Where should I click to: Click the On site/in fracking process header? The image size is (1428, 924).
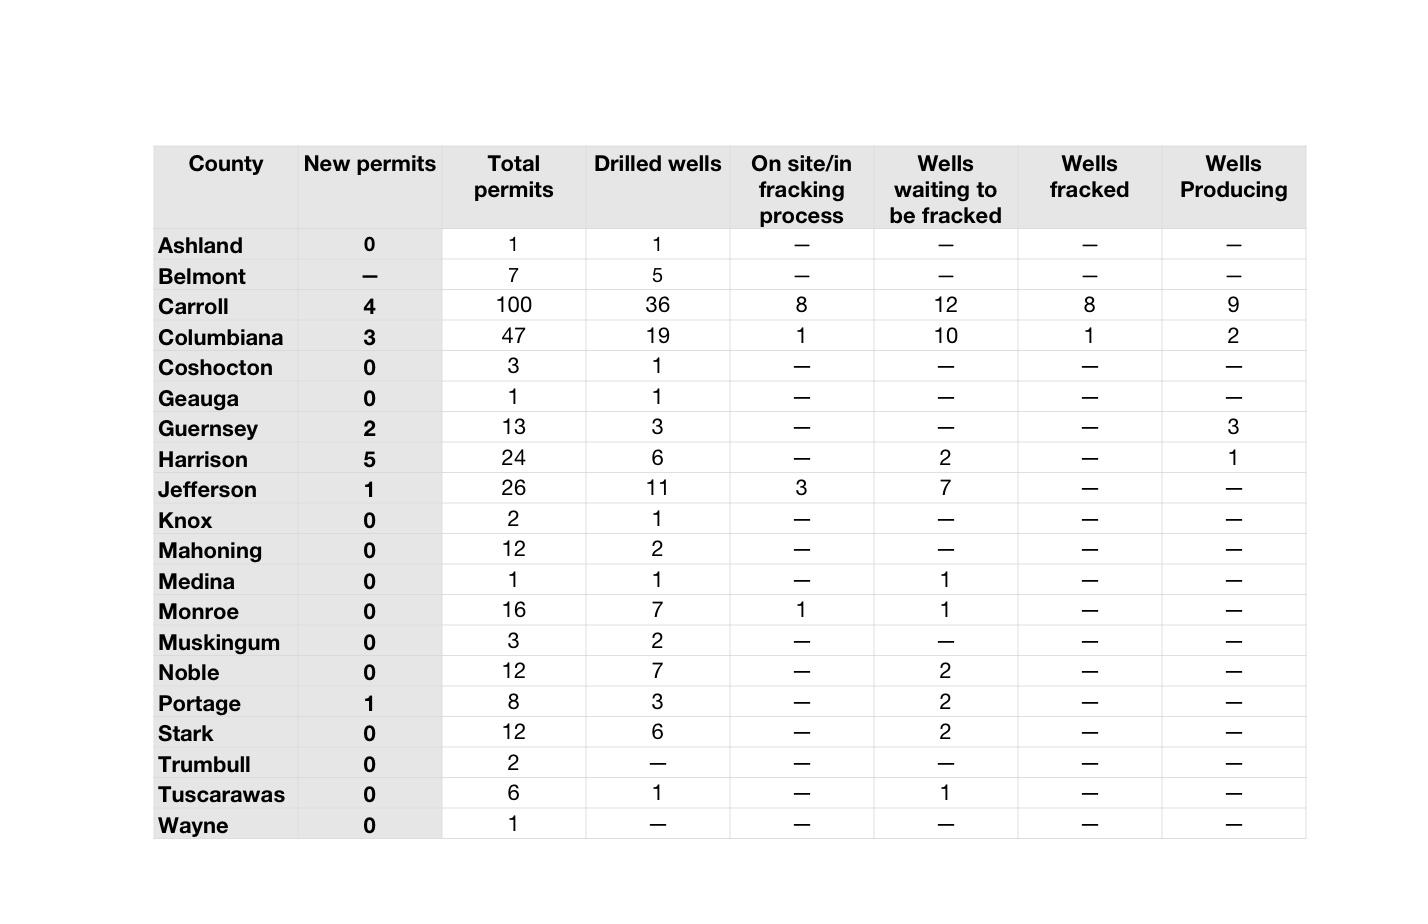(801, 189)
